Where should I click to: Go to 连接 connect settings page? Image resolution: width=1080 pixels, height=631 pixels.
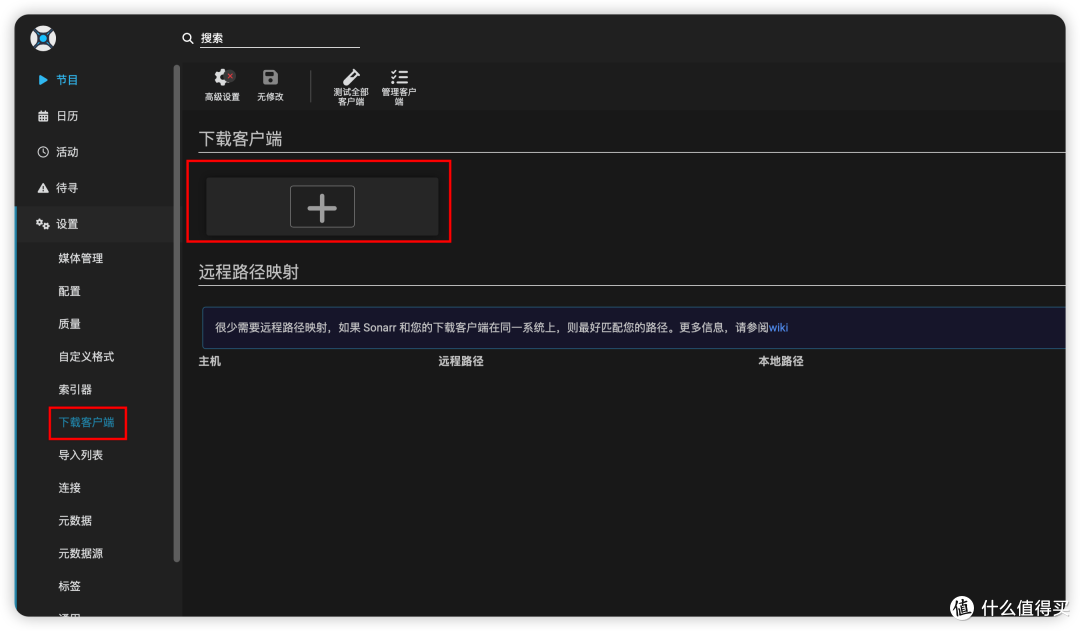coord(70,488)
